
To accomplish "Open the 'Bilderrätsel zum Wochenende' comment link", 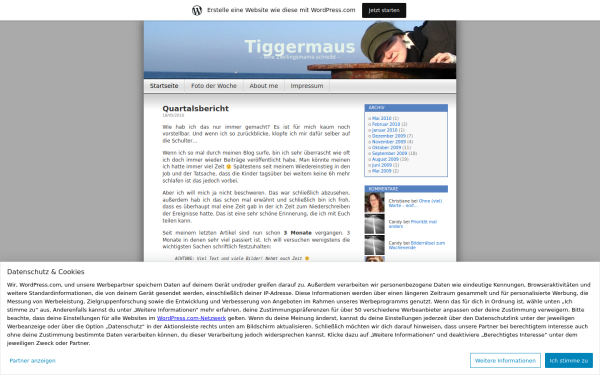I will (417, 246).
